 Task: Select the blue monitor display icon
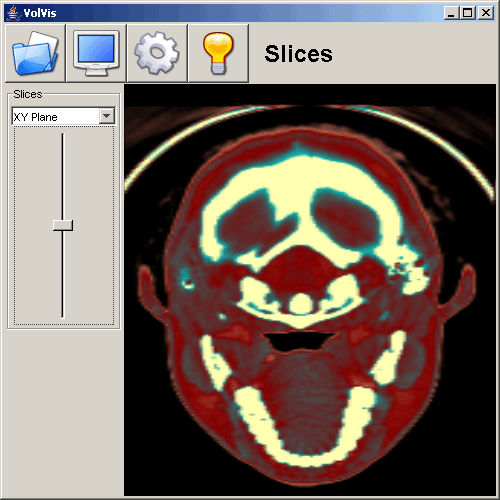(96, 53)
